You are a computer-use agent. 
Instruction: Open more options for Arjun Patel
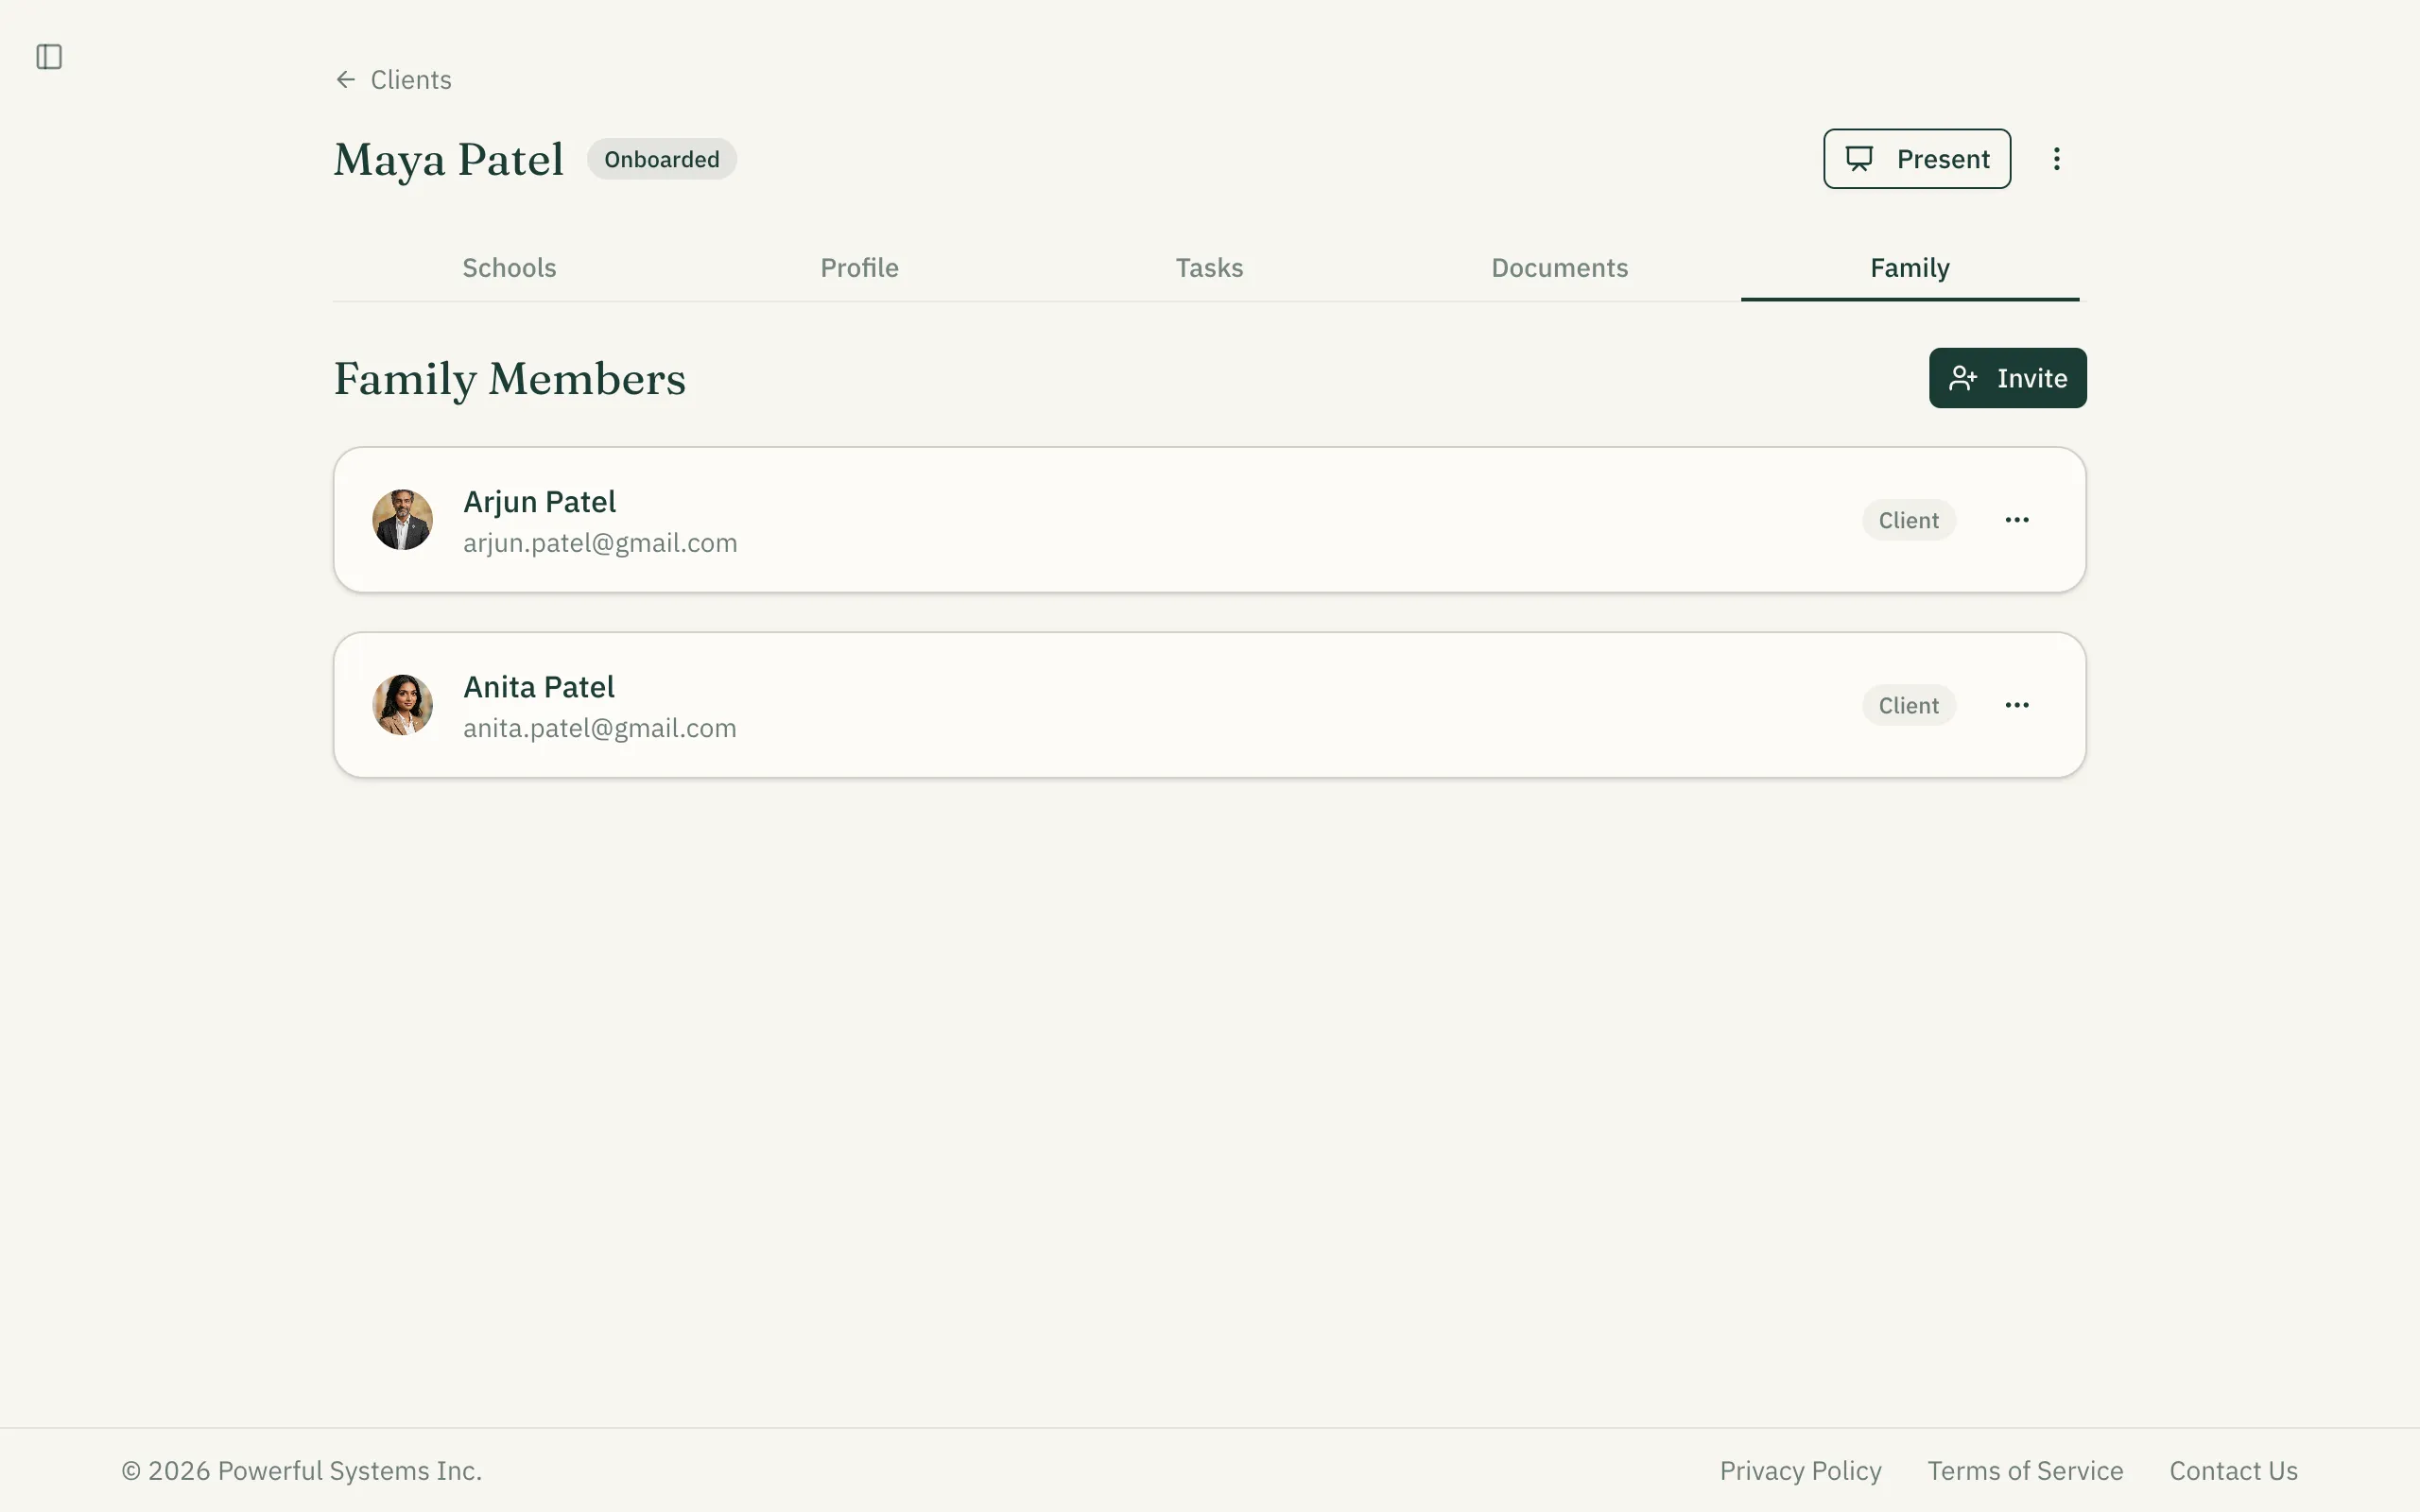(x=2017, y=520)
